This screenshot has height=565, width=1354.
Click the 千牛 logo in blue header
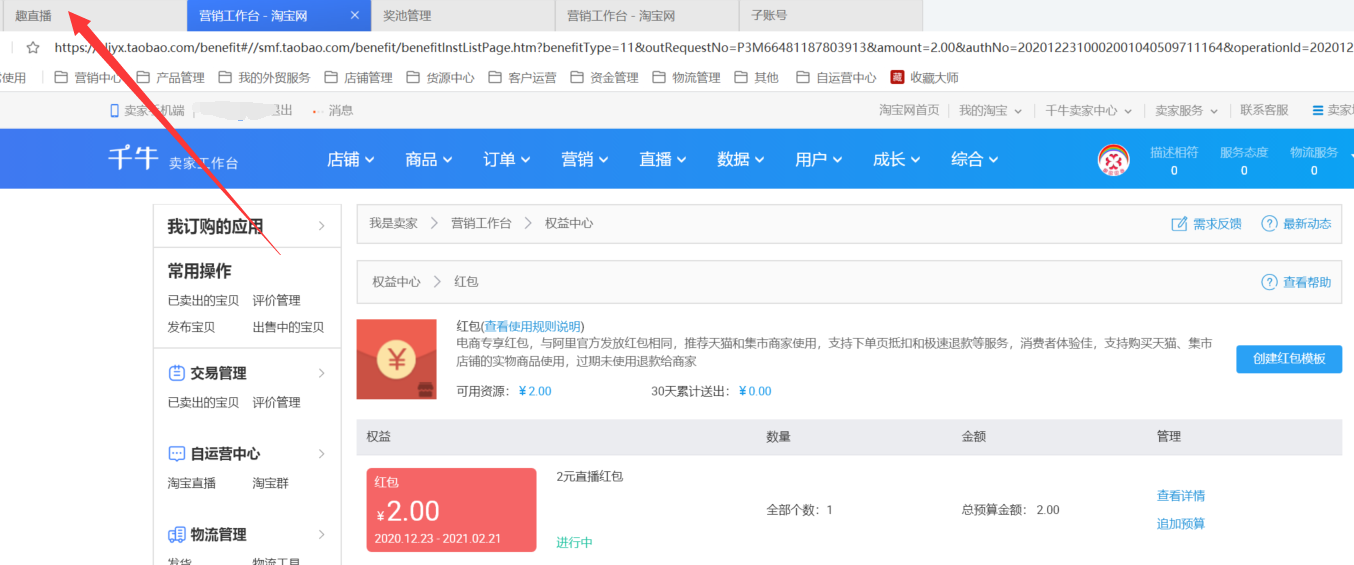coord(133,158)
